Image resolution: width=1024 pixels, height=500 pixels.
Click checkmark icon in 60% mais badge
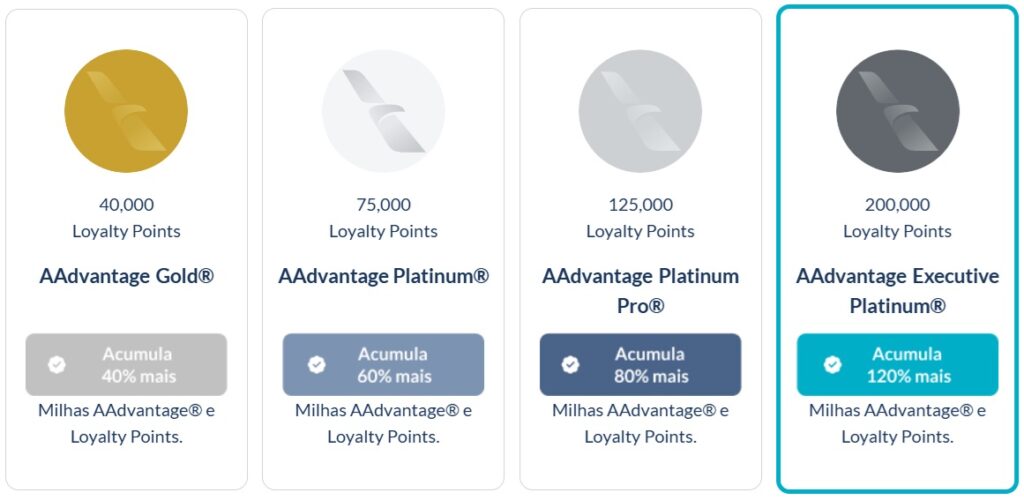coord(317,365)
